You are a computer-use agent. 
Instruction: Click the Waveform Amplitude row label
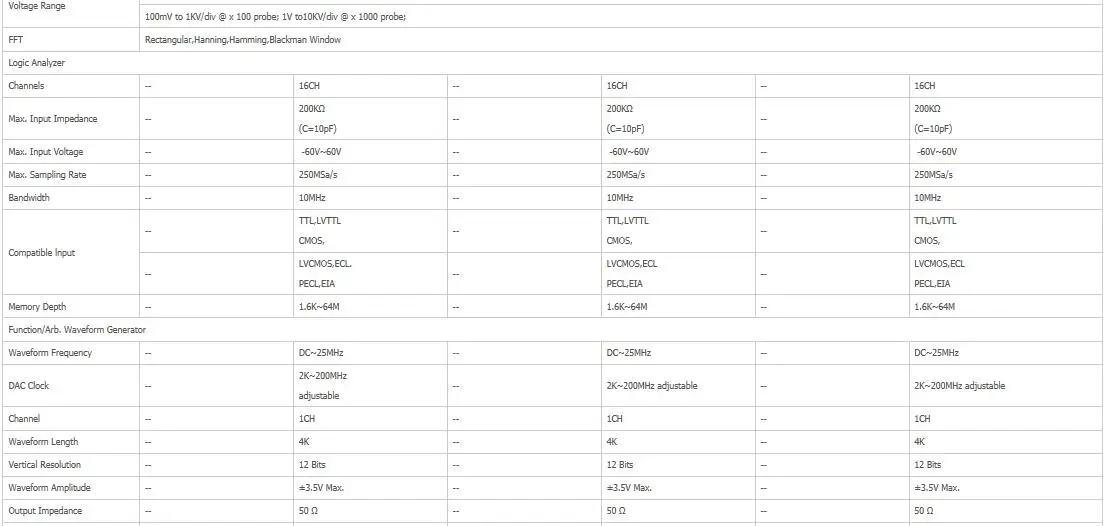(x=49, y=488)
